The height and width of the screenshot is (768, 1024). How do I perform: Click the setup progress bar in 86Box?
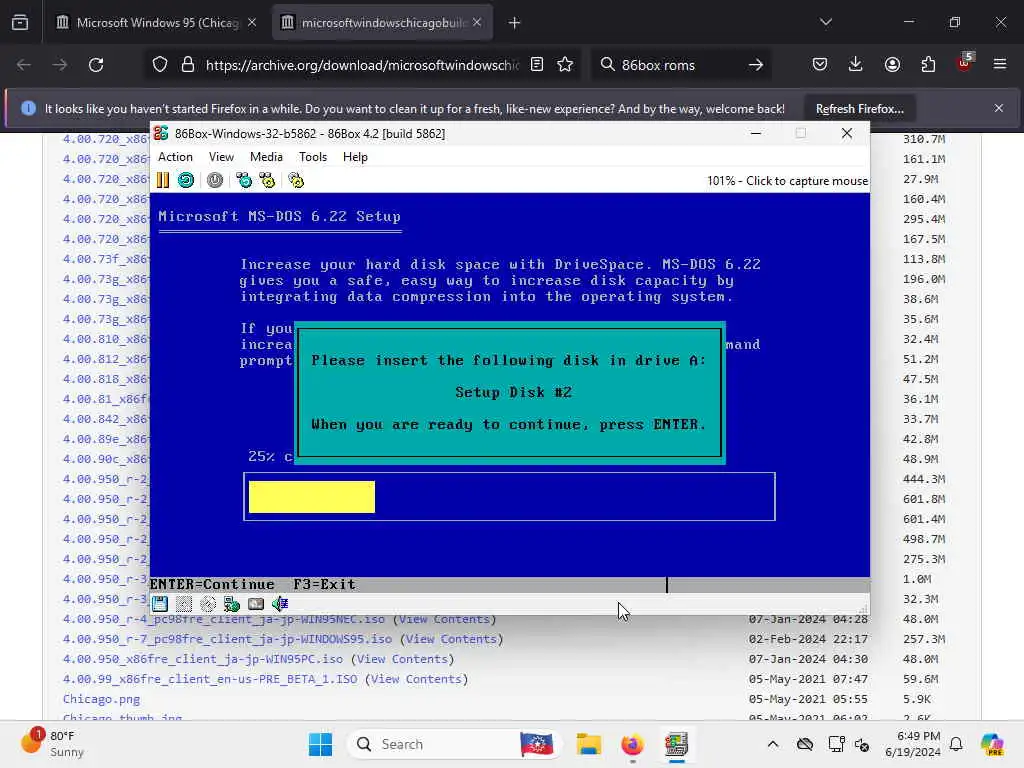[509, 497]
